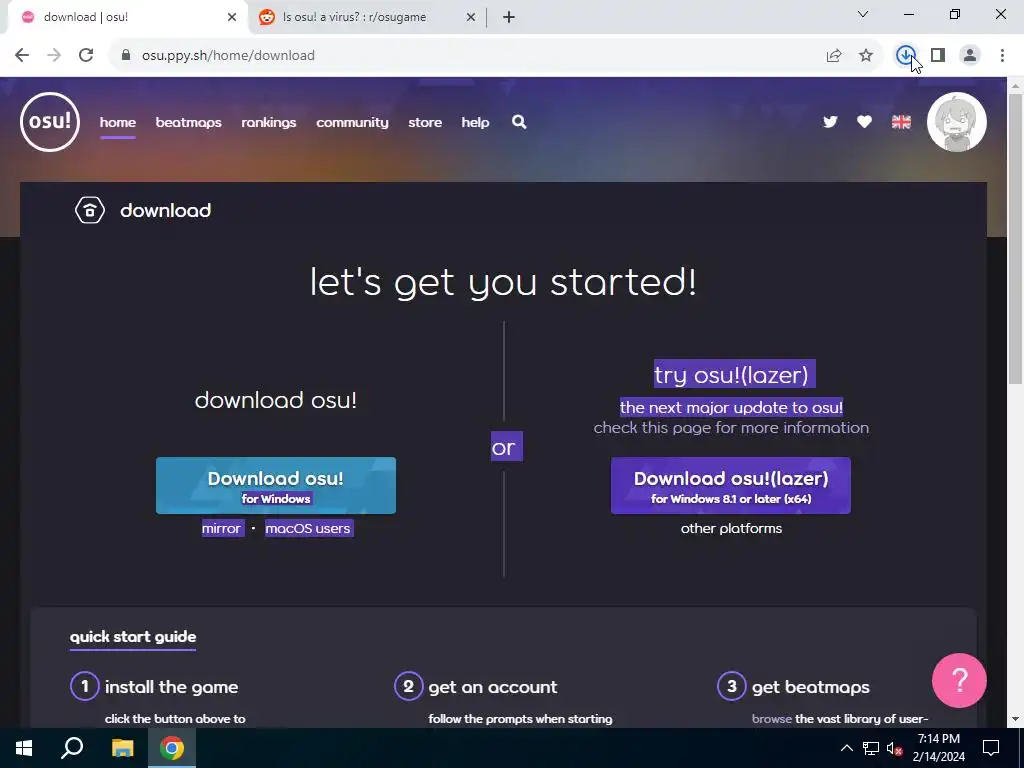The height and width of the screenshot is (768, 1024).
Task: Open File Explorer from the taskbar
Action: [x=122, y=748]
